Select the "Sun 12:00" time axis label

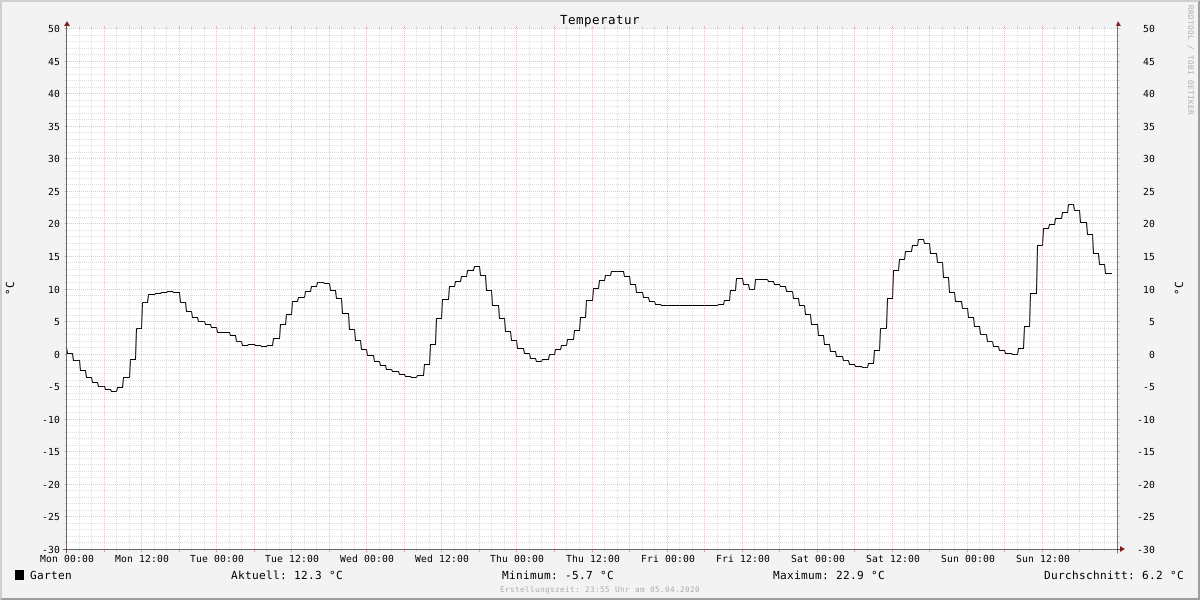(x=1043, y=559)
